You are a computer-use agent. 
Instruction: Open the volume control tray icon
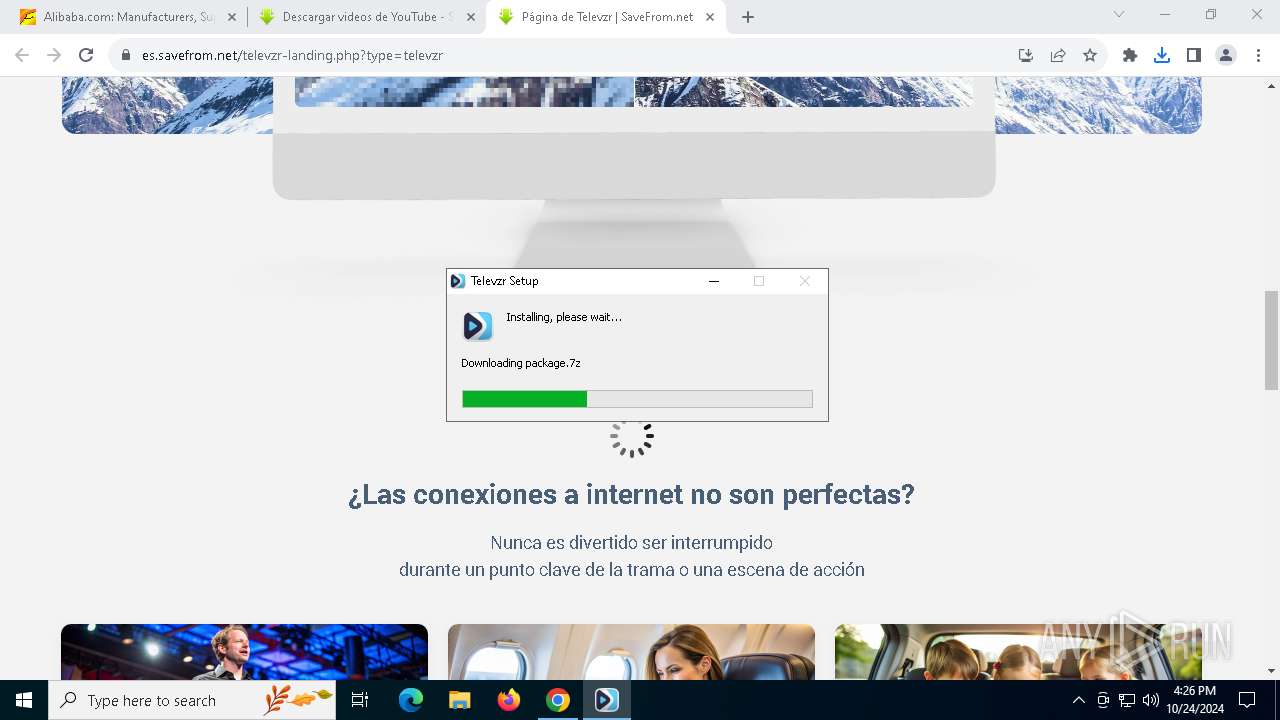1151,700
